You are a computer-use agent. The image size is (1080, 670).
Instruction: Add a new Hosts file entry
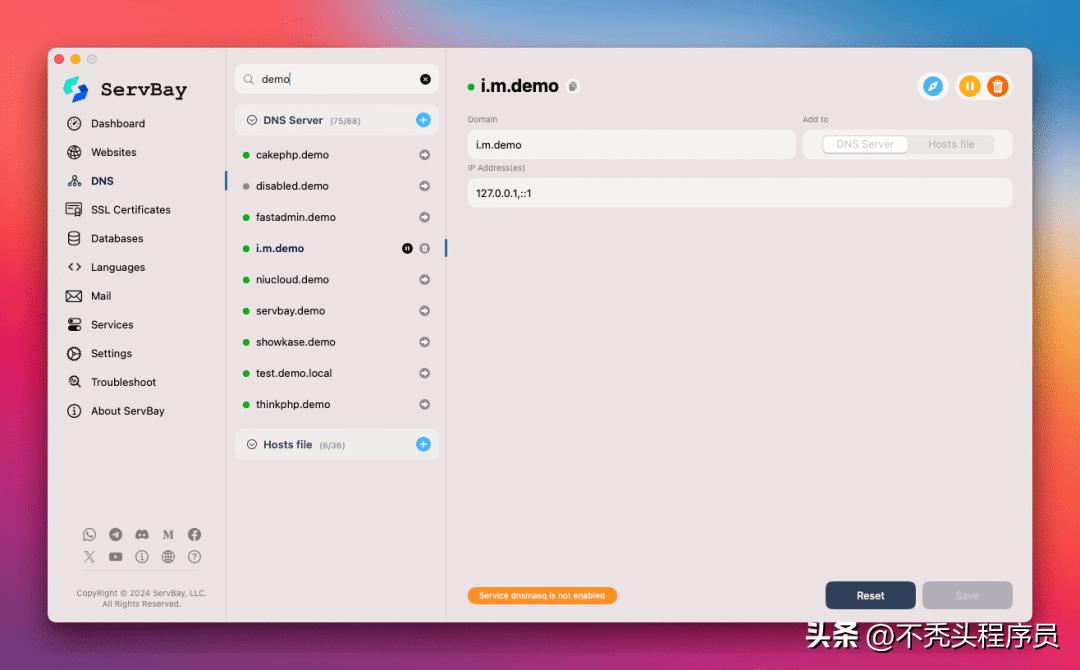pos(423,444)
